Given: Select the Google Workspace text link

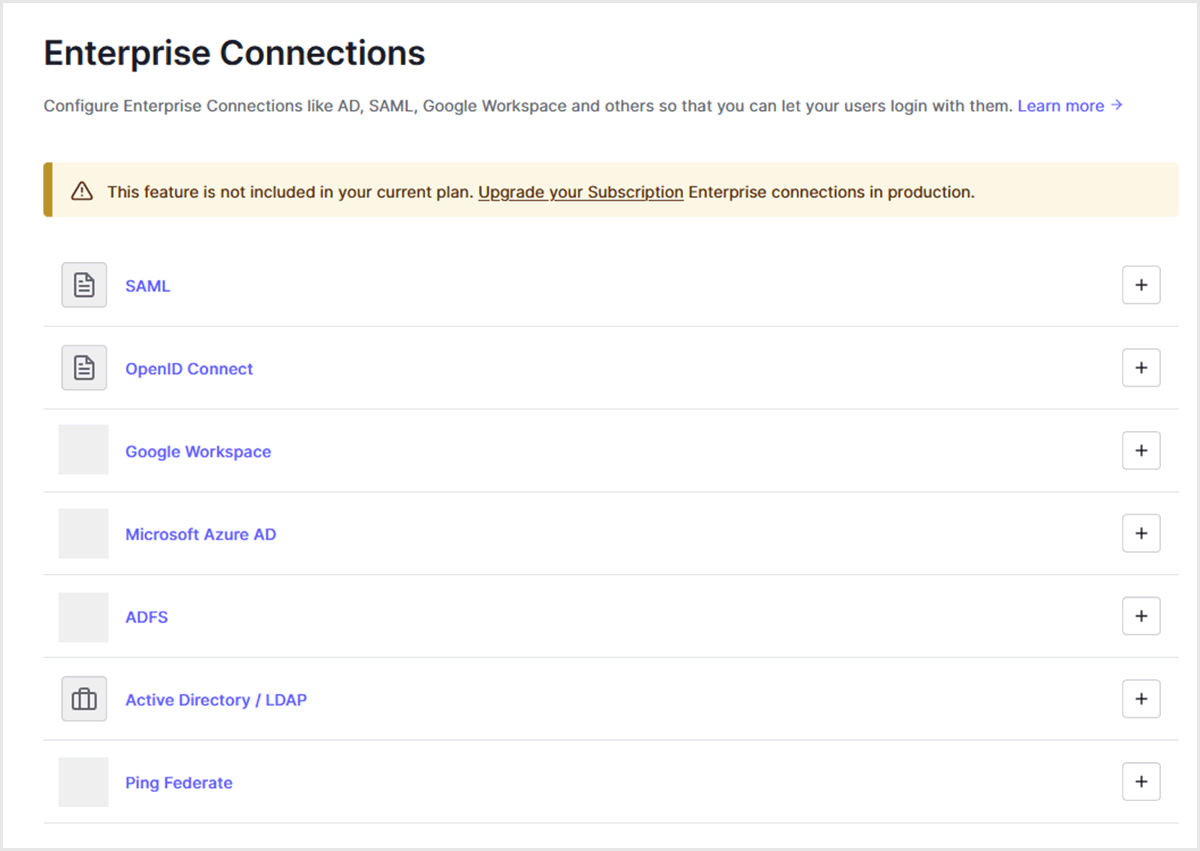Looking at the screenshot, I should point(198,452).
